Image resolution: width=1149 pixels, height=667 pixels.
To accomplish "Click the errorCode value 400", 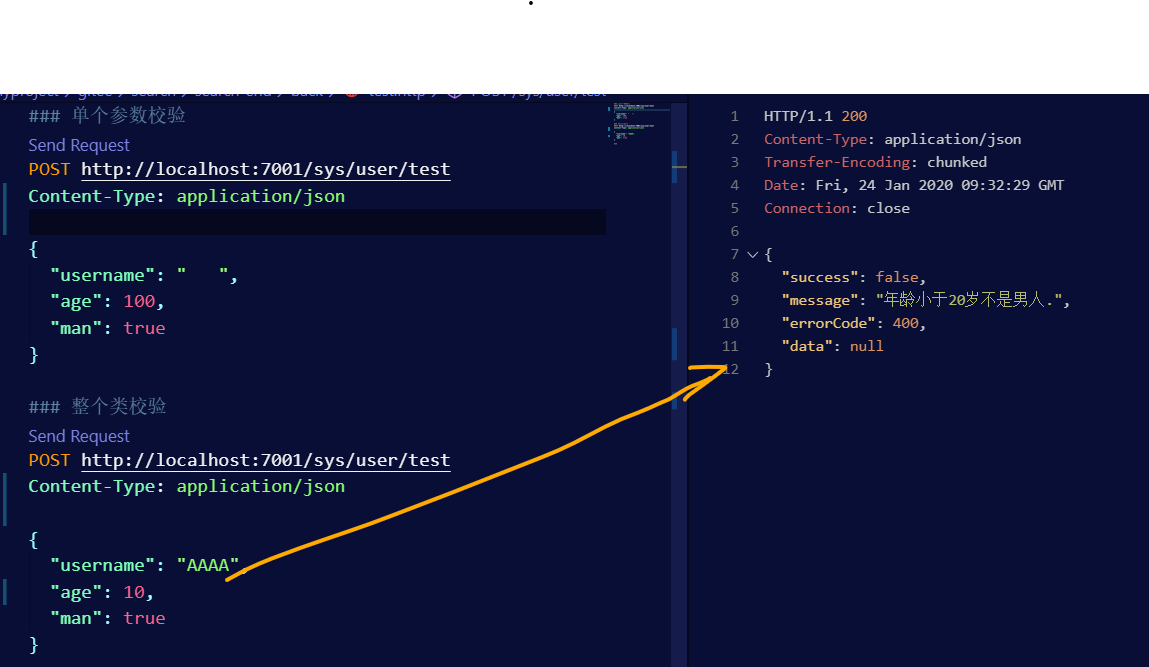I will pos(907,323).
